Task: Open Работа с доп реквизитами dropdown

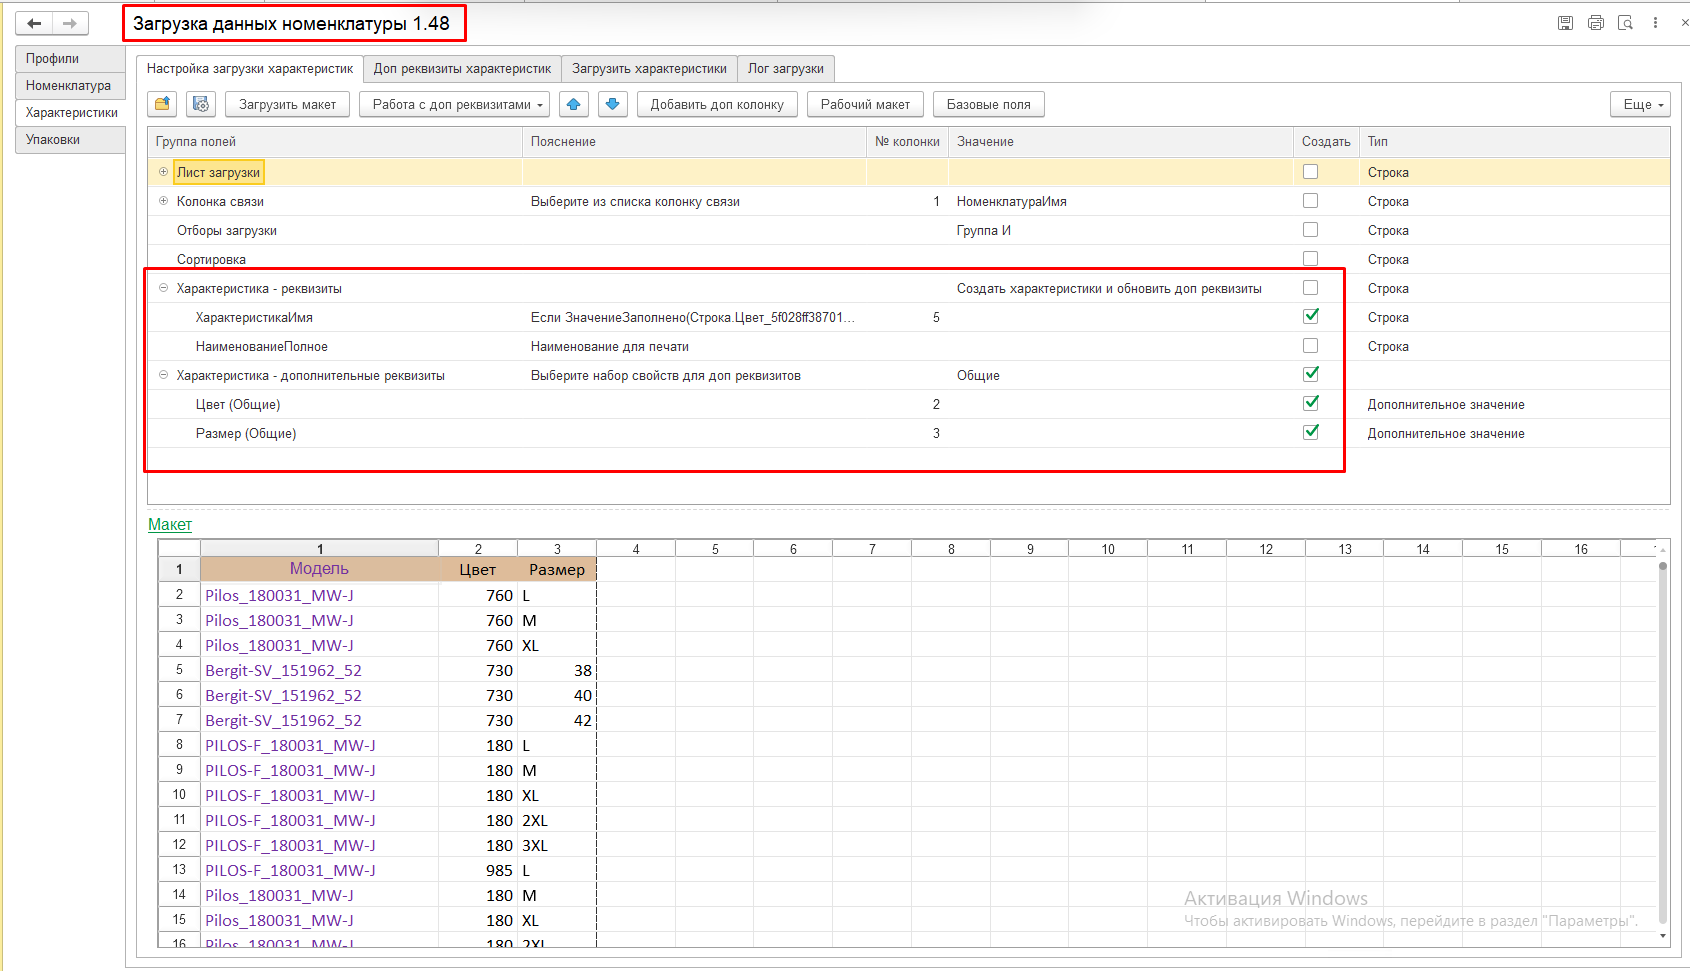Action: 454,104
